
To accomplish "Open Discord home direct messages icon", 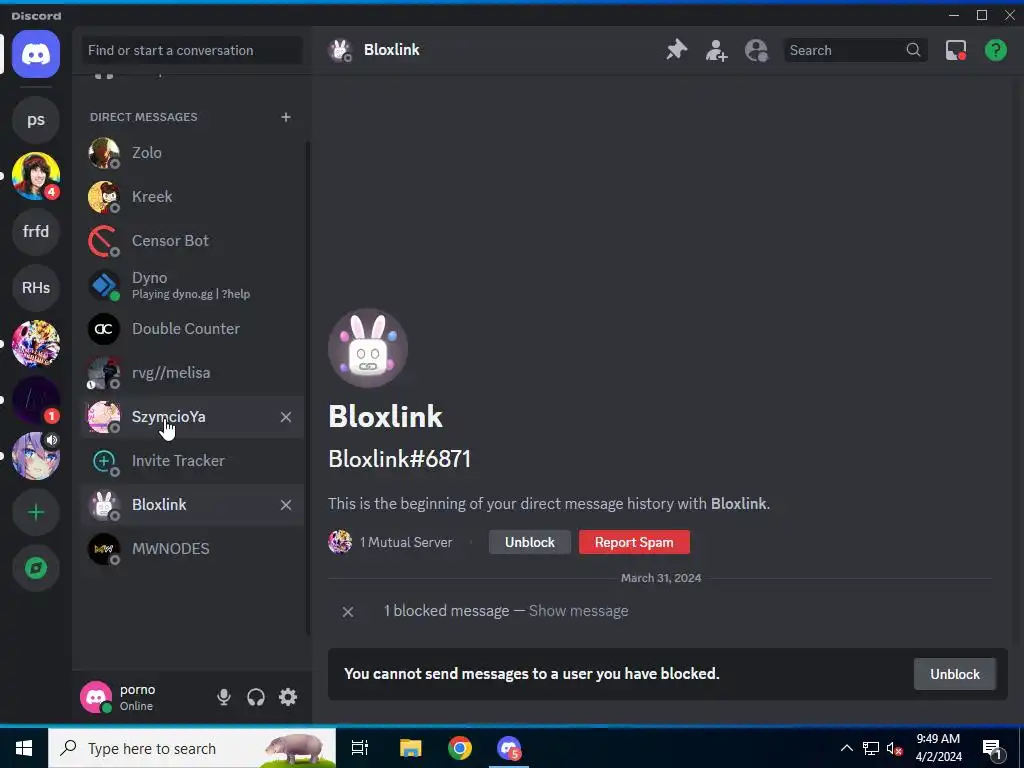I will (36, 54).
